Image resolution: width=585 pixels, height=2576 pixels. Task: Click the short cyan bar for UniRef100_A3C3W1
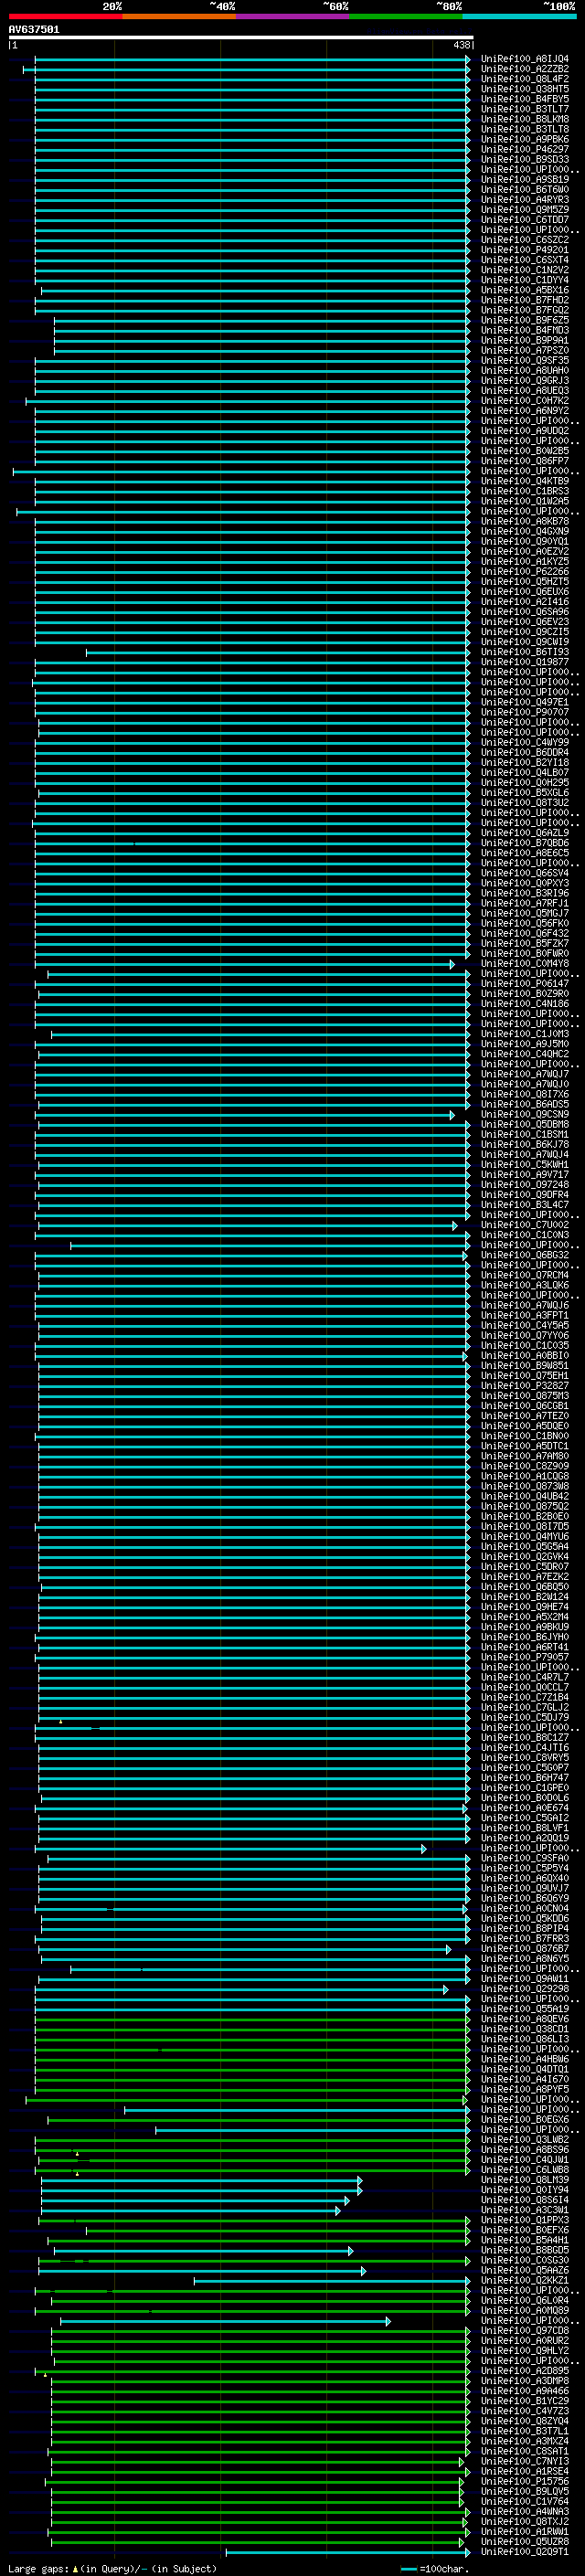(x=190, y=2210)
